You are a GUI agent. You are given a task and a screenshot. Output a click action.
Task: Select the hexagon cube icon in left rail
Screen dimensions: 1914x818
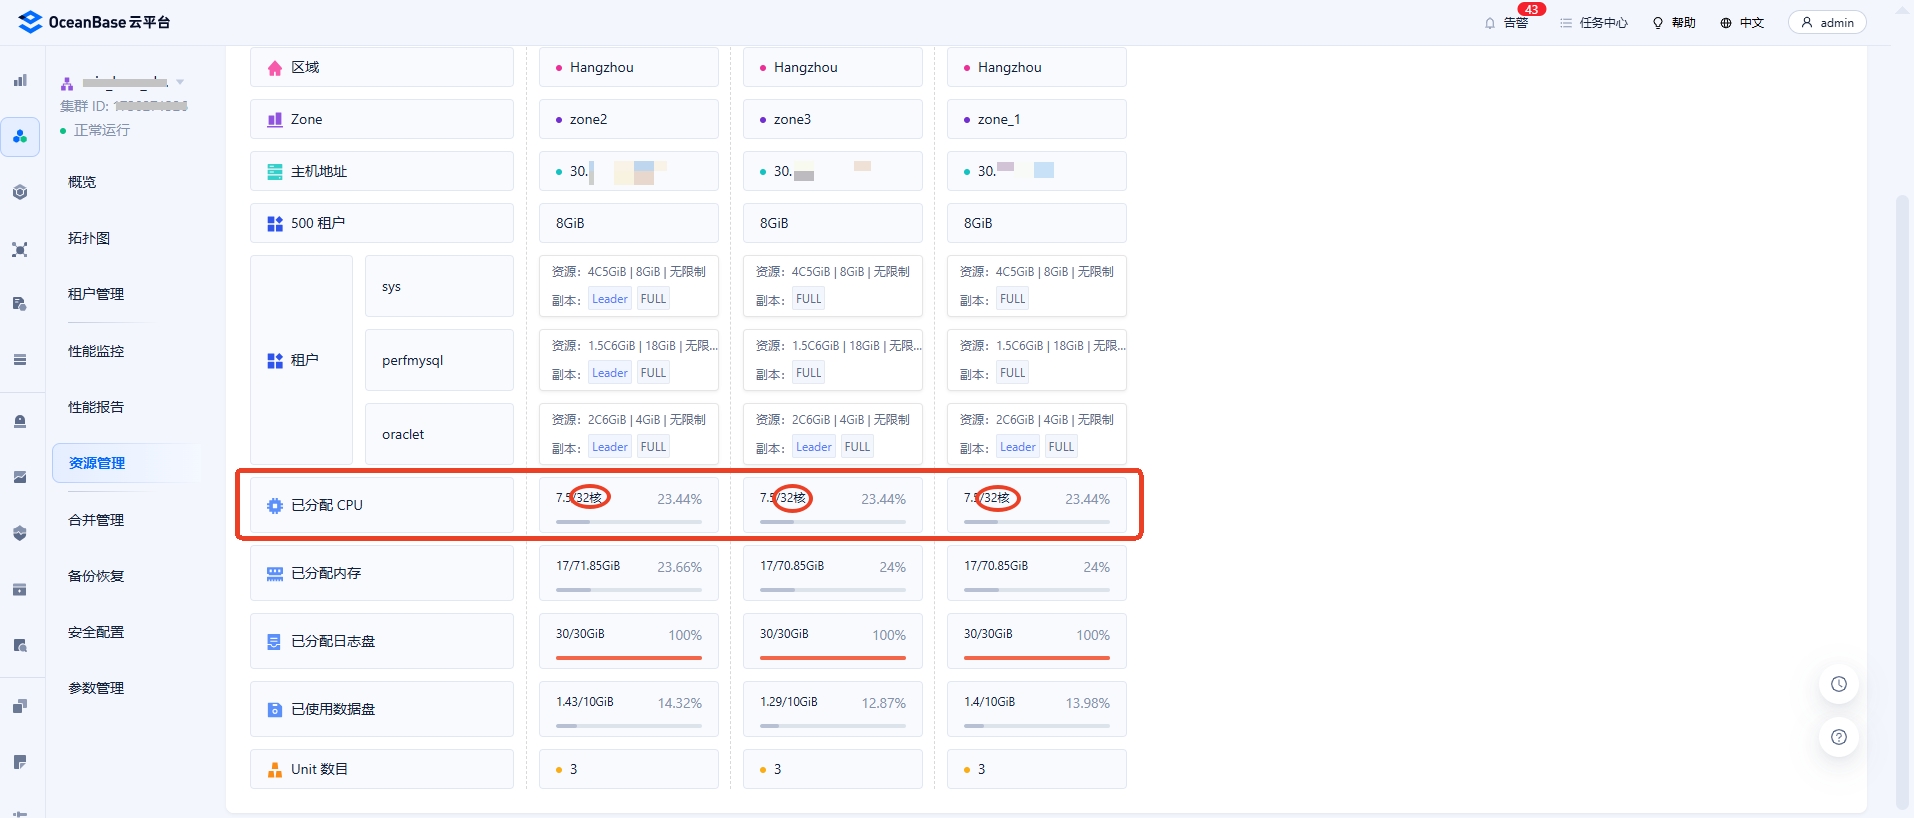pos(20,192)
